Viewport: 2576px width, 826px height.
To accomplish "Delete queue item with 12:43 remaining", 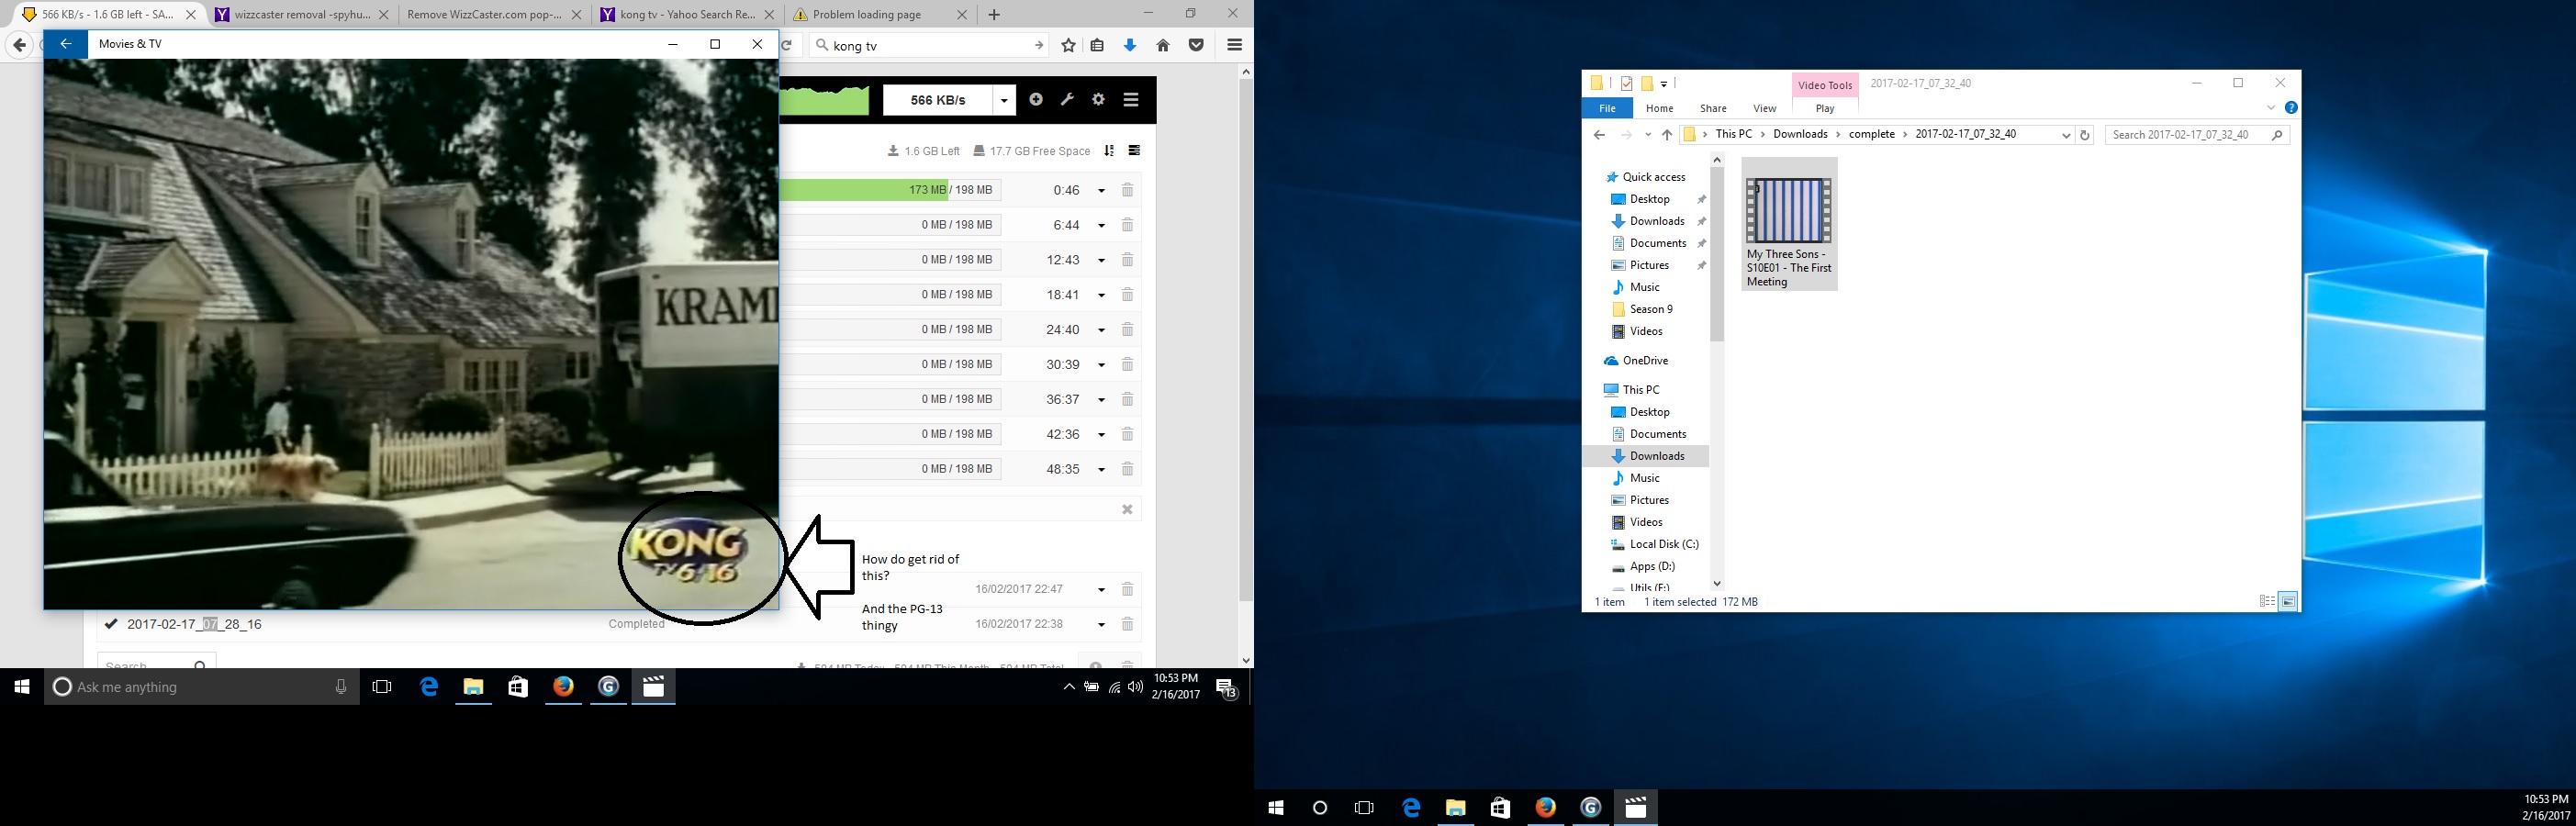I will [x=1127, y=260].
